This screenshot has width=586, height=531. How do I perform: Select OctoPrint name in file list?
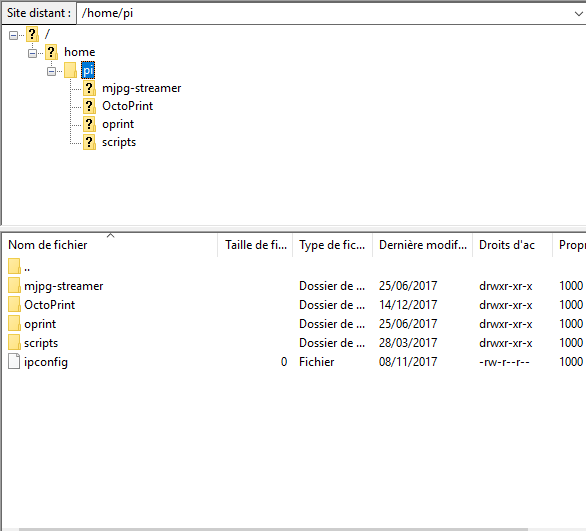point(49,305)
